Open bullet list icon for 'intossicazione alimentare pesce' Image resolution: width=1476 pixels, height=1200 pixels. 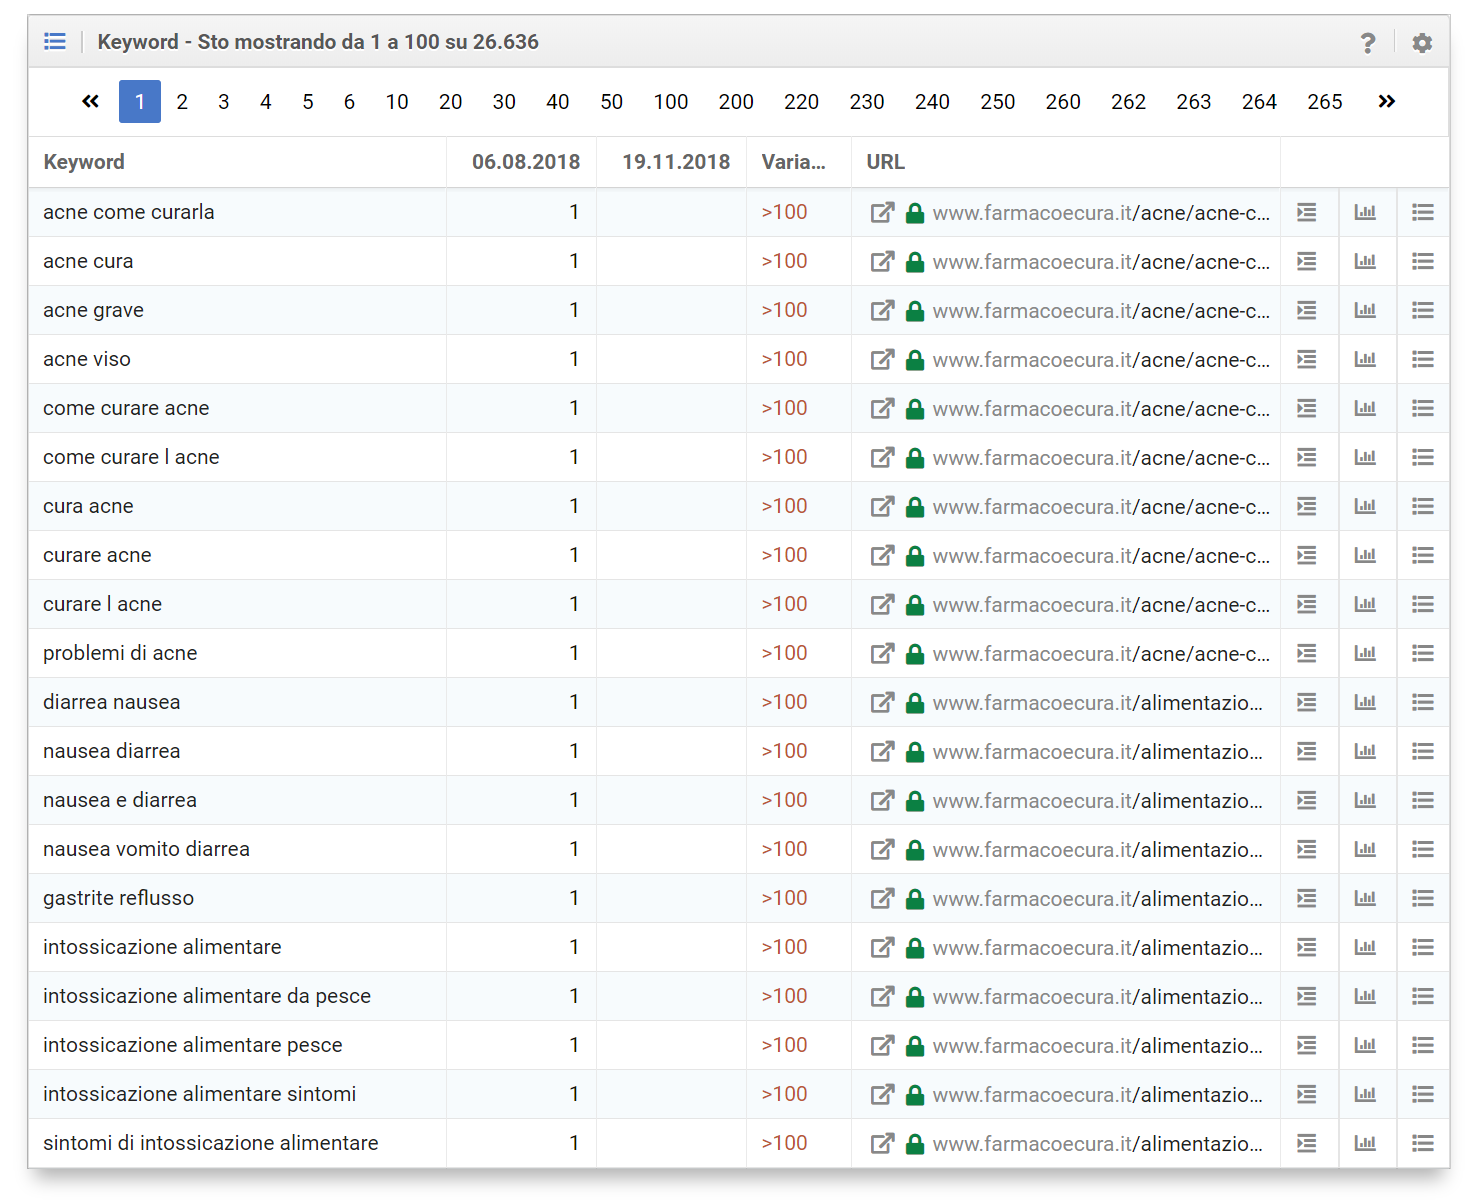tap(1423, 1045)
